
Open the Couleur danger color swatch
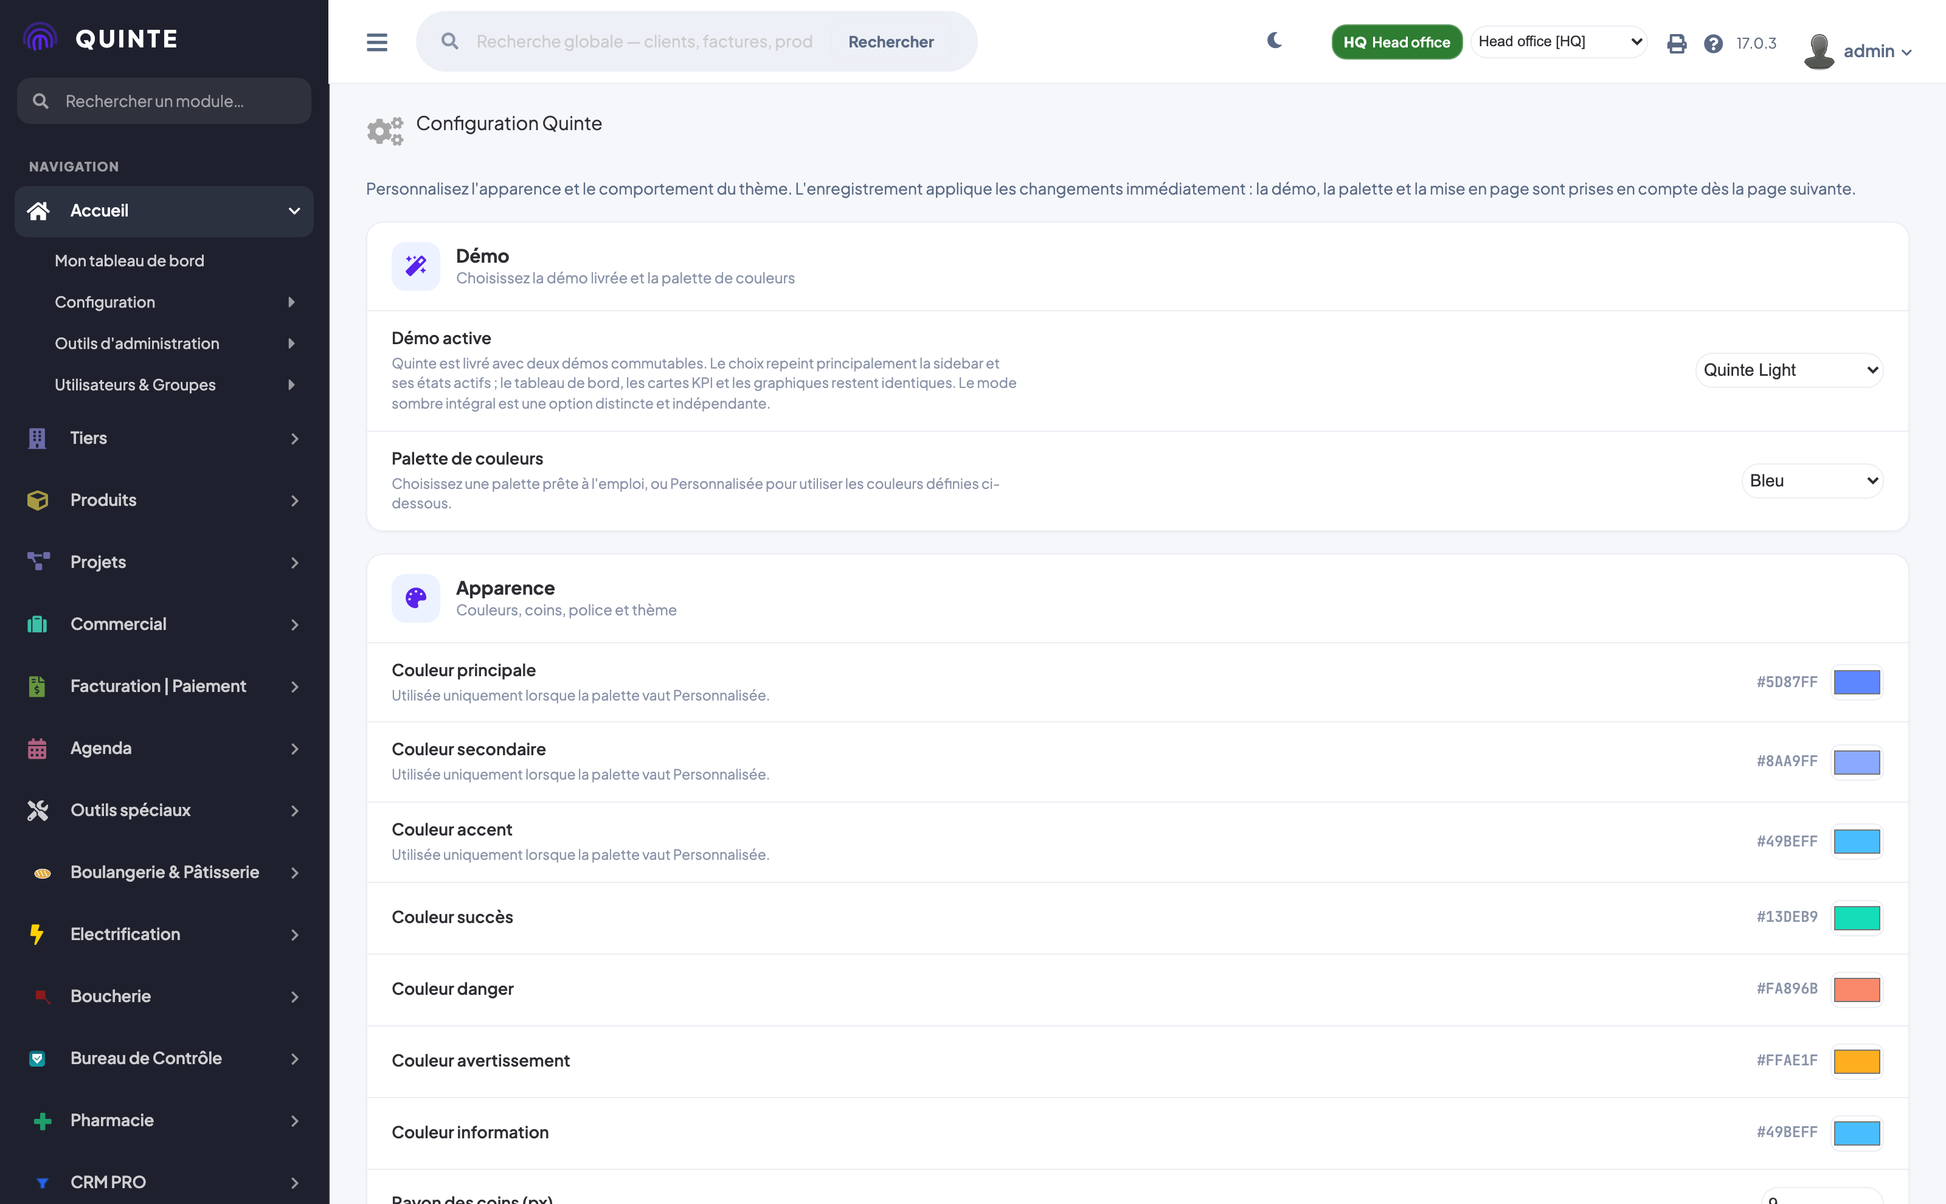[1857, 990]
